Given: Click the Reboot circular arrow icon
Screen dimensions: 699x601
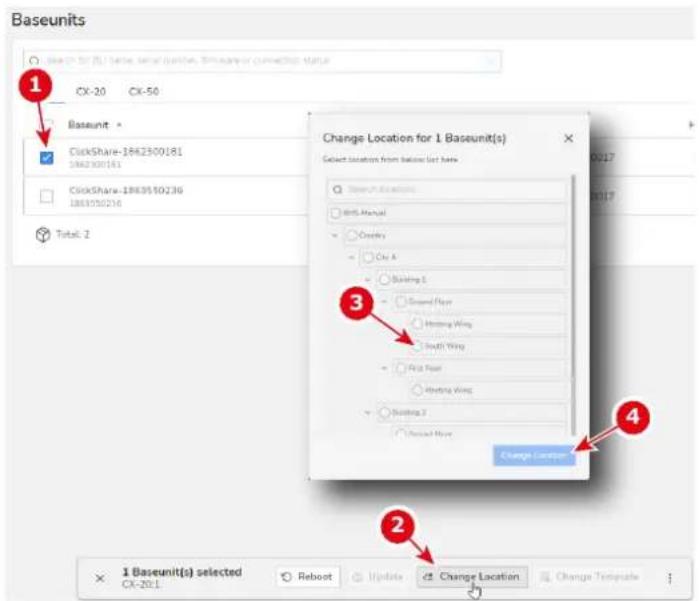Looking at the screenshot, I should click(287, 577).
